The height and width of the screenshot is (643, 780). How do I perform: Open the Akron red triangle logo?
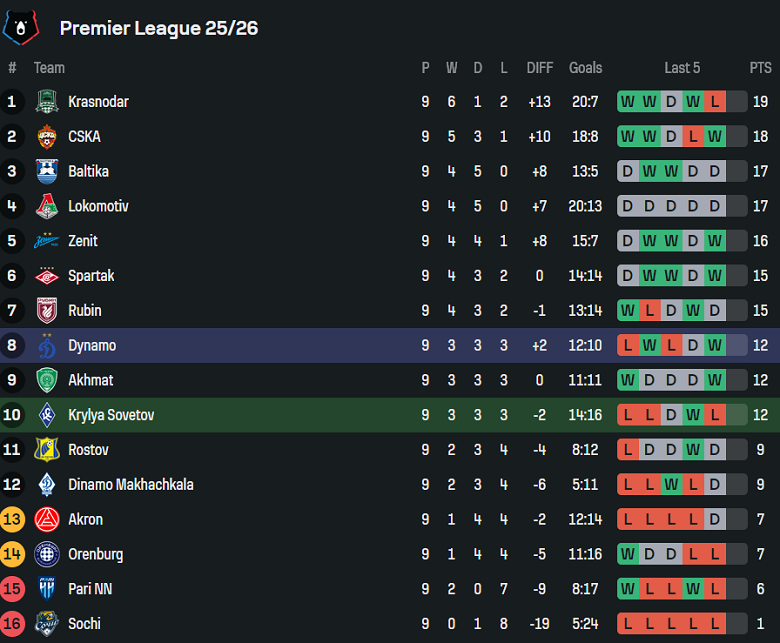pyautogui.click(x=47, y=519)
